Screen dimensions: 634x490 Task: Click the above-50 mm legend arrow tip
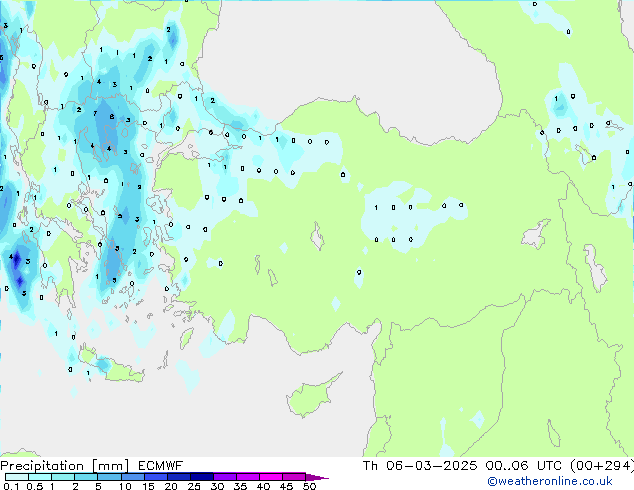pyautogui.click(x=317, y=478)
